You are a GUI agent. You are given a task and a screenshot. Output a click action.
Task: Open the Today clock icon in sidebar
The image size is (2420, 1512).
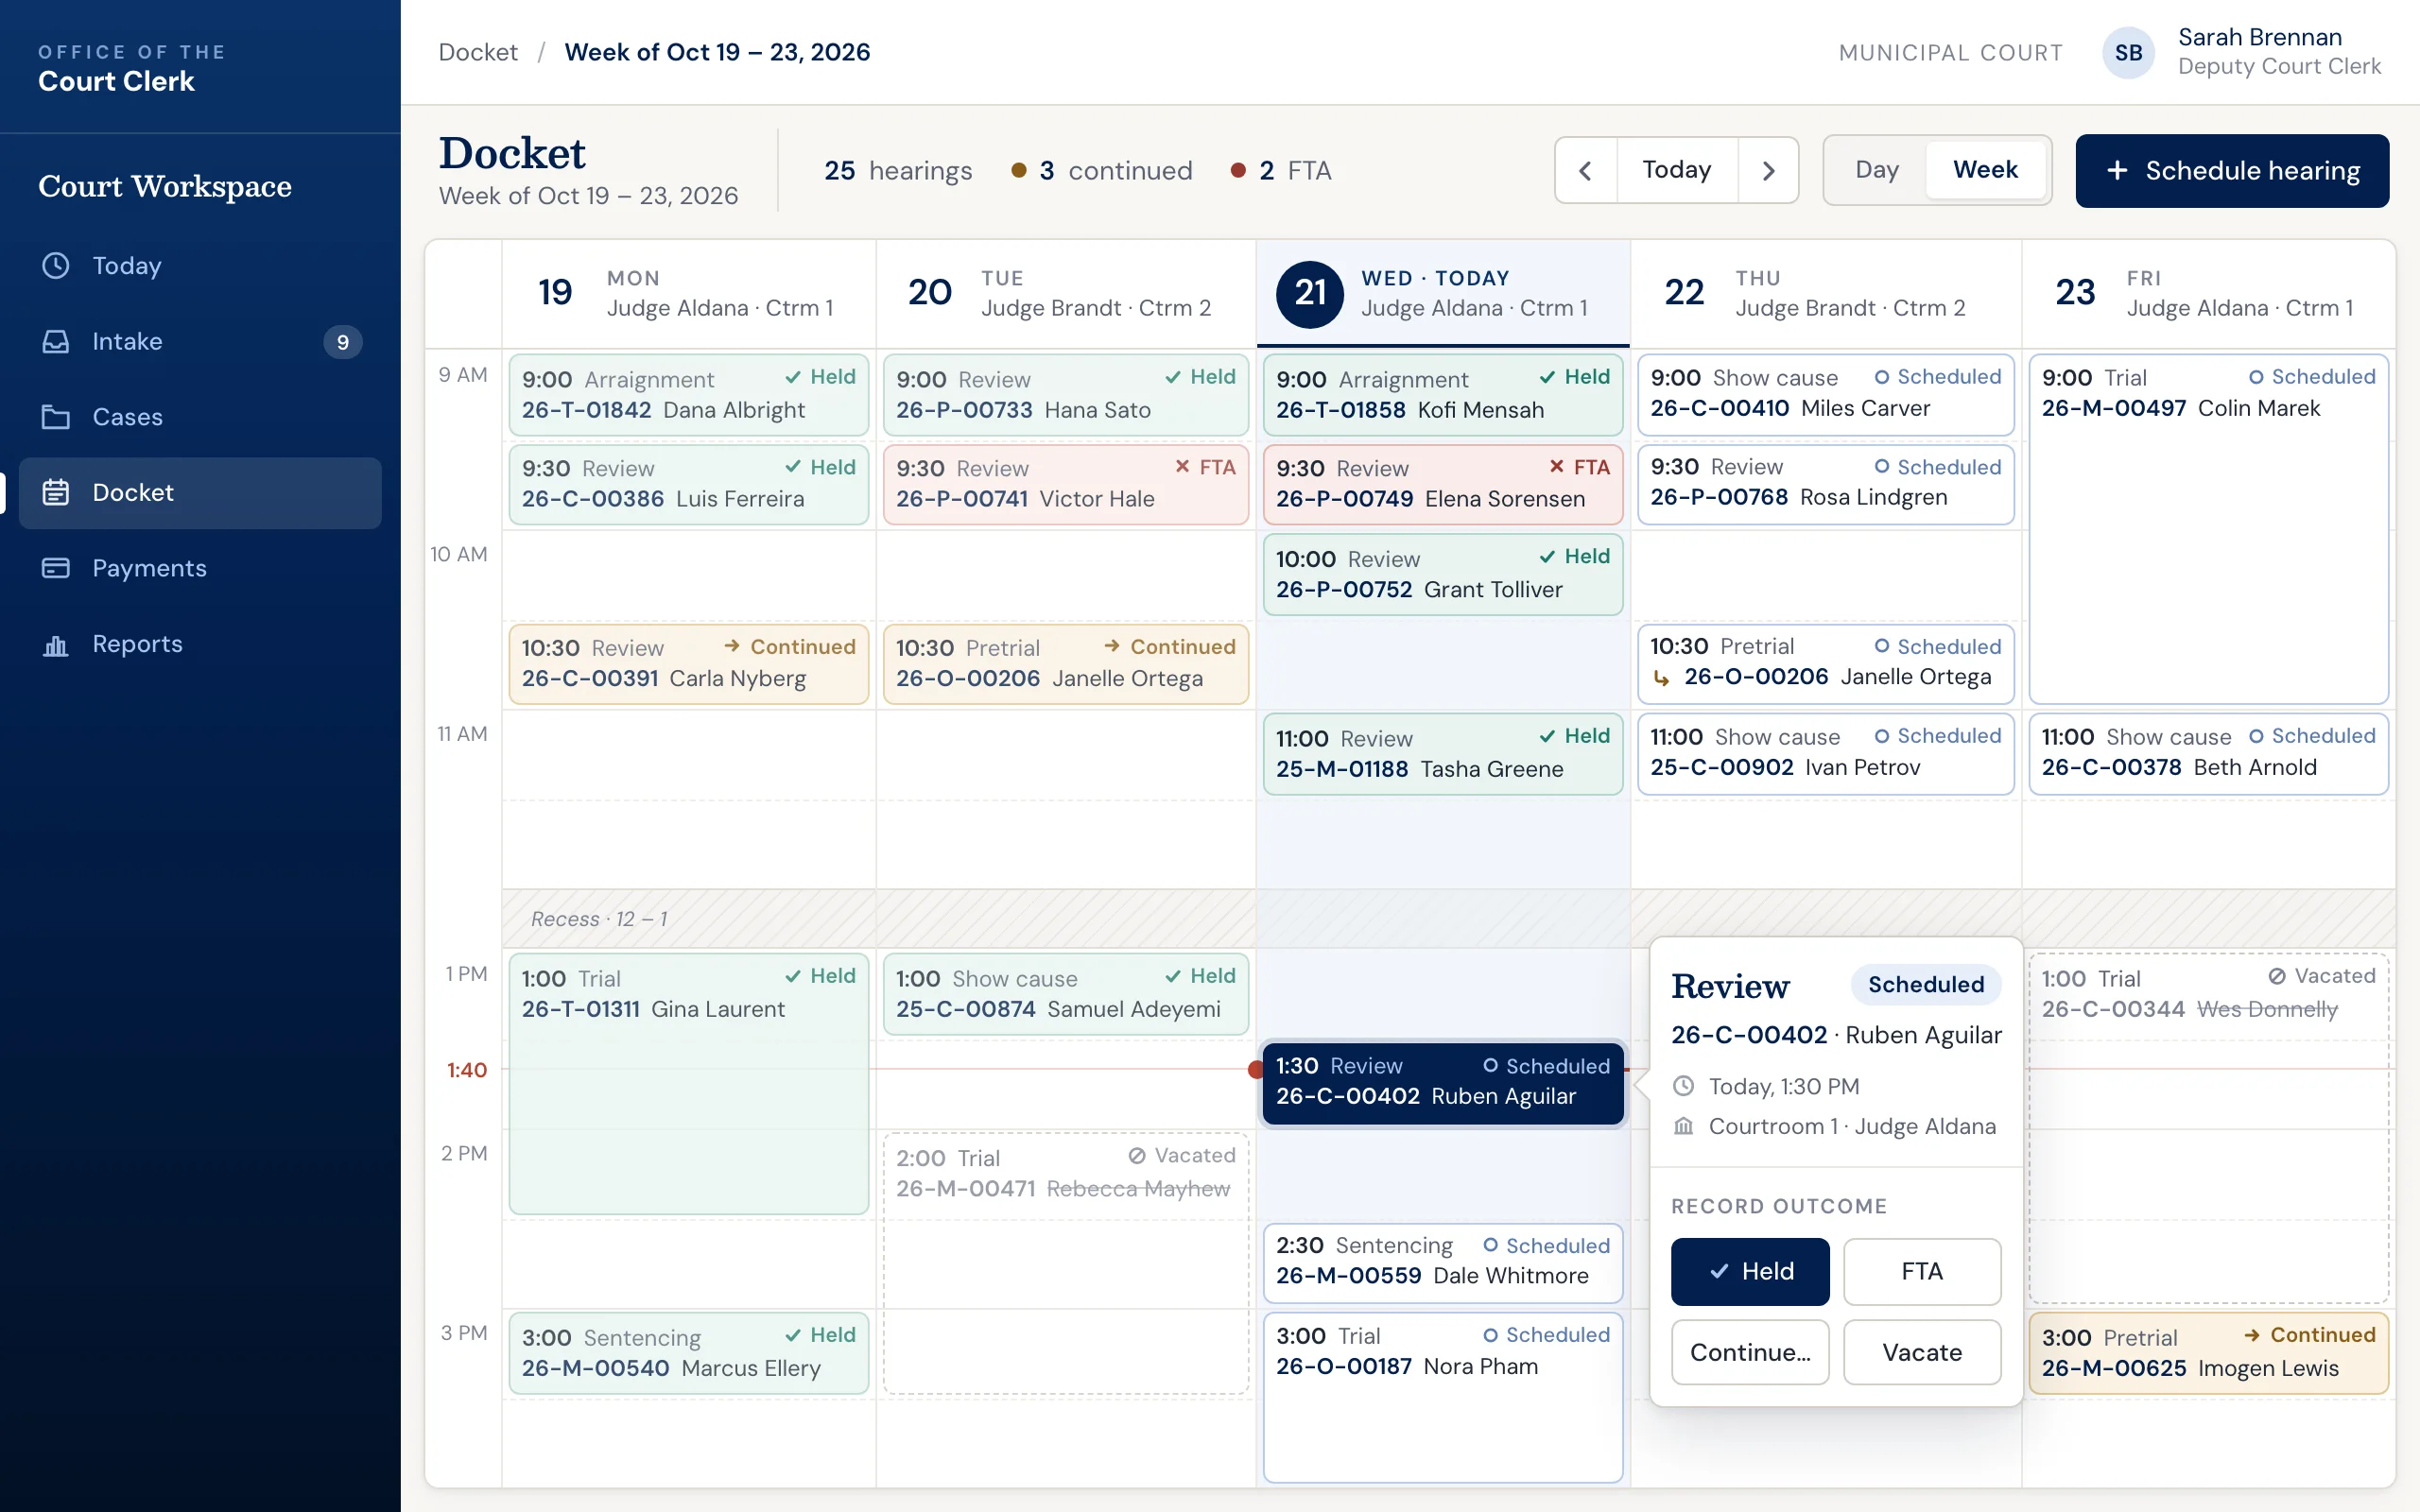click(x=56, y=265)
